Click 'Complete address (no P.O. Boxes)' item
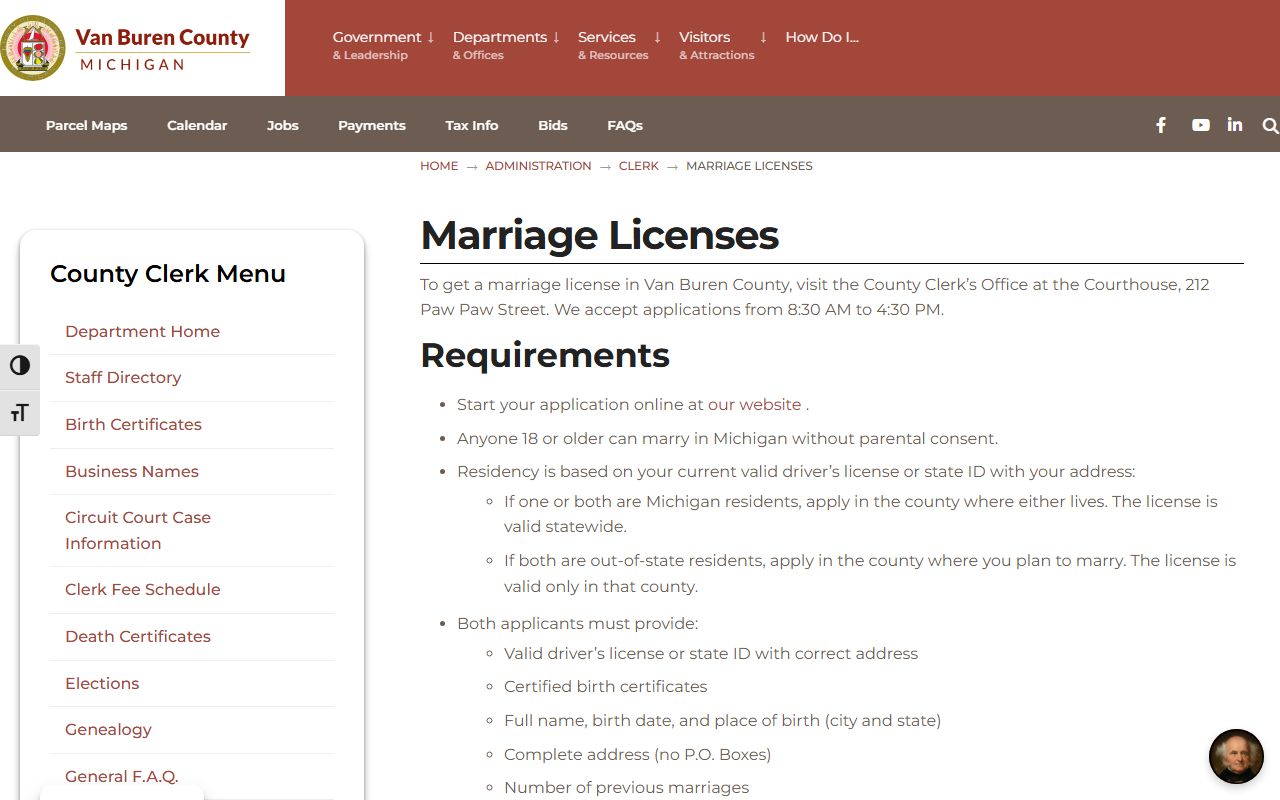 (637, 755)
